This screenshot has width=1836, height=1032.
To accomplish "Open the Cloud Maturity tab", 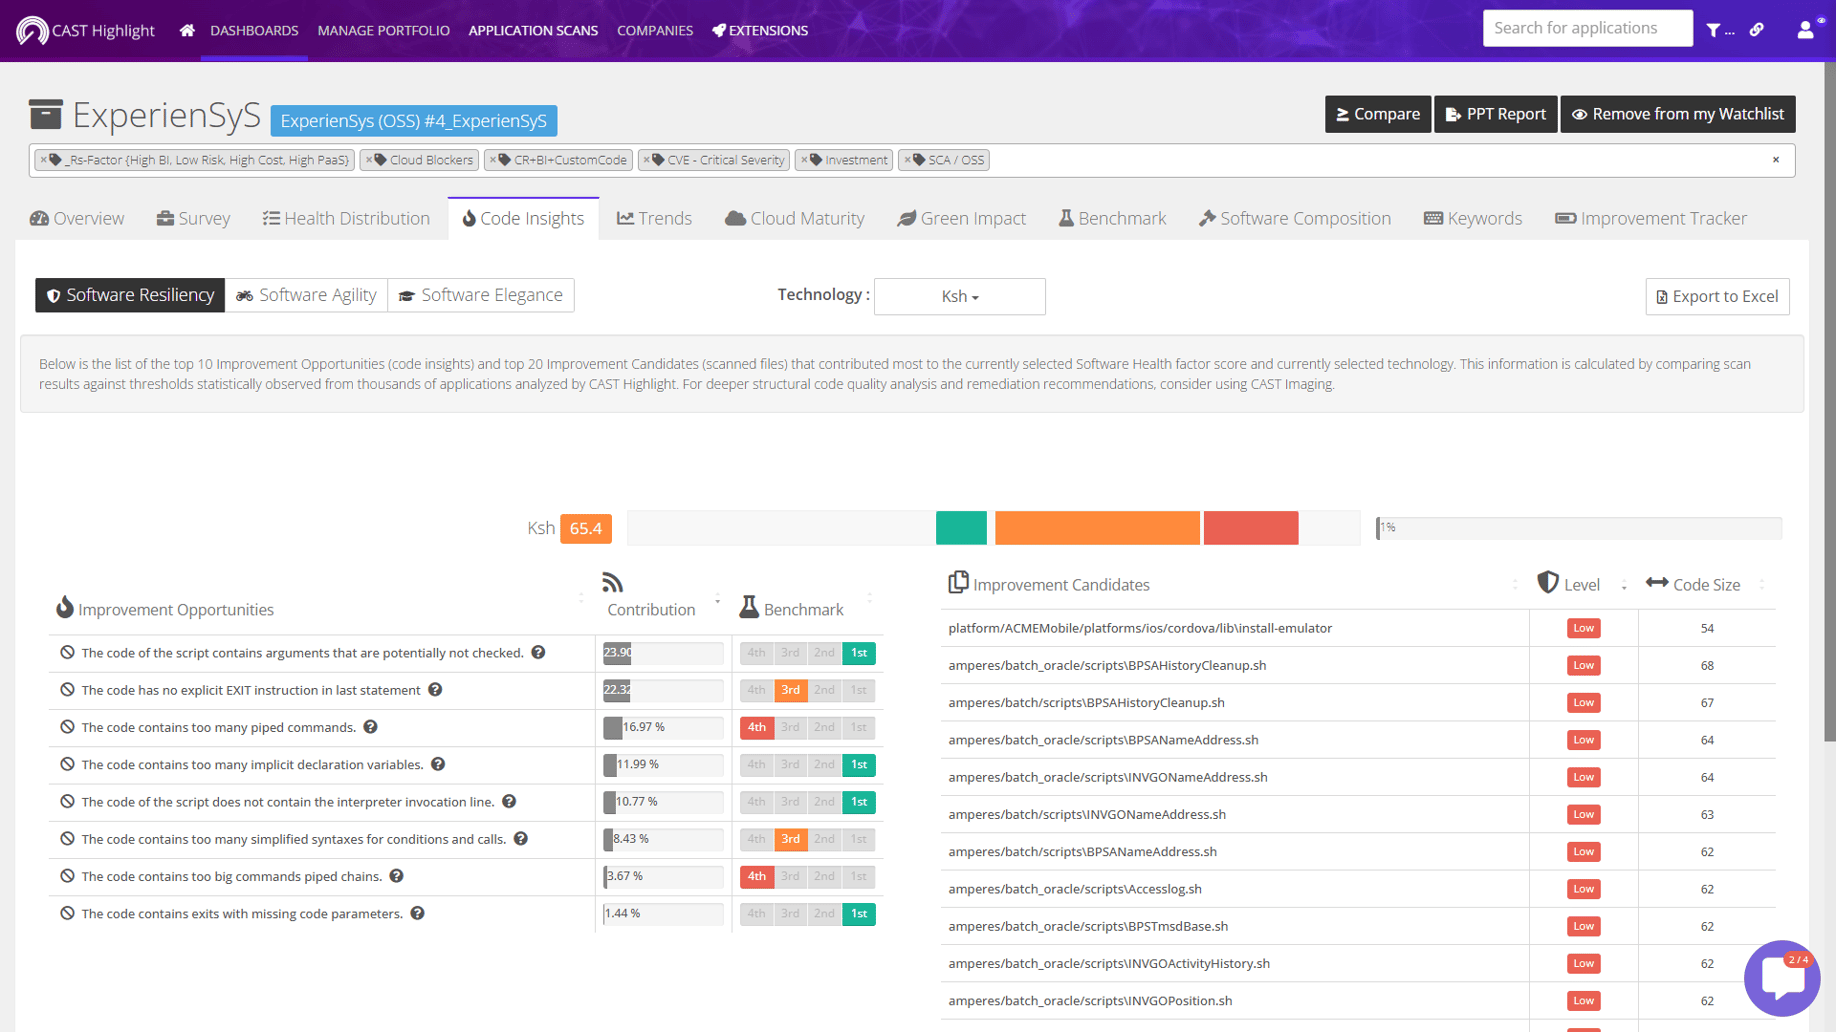I will (x=795, y=218).
